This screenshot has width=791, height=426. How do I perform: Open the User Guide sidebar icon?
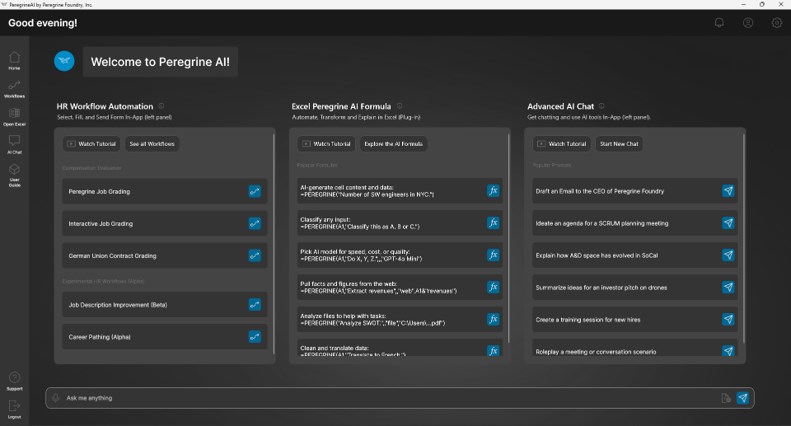tap(14, 175)
